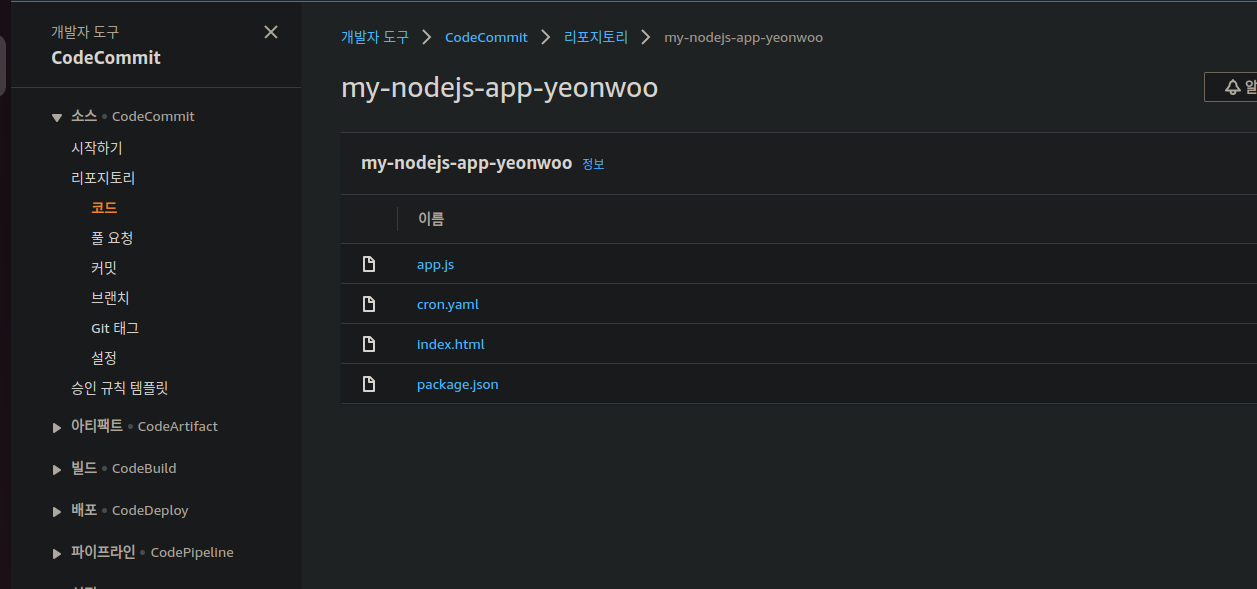Expand the 아티팩트 CodeArtifact section

pyautogui.click(x=57, y=427)
